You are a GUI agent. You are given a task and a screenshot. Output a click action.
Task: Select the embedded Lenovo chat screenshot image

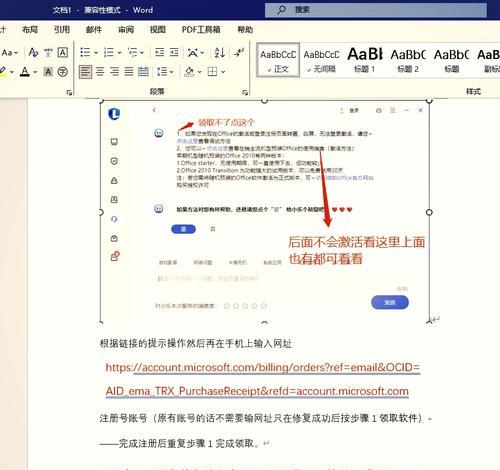click(265, 211)
